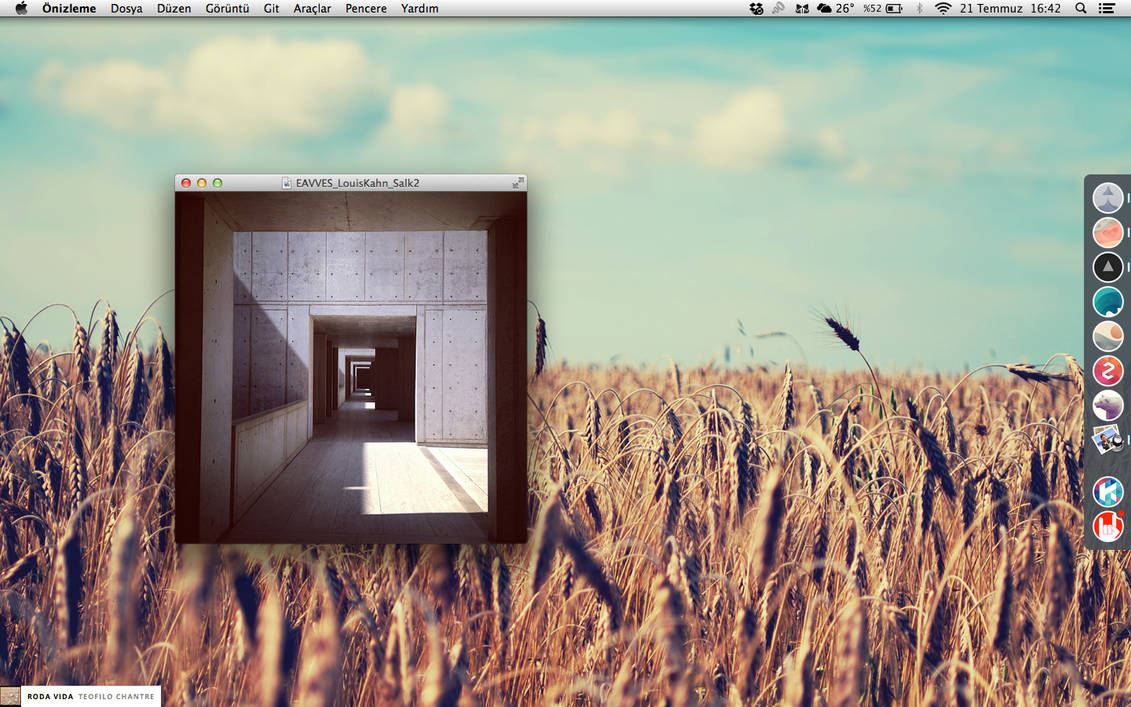Toggle fullscreen for the EAVVES_LouisKahn_Salk2 window
The height and width of the screenshot is (707, 1131).
pos(518,183)
